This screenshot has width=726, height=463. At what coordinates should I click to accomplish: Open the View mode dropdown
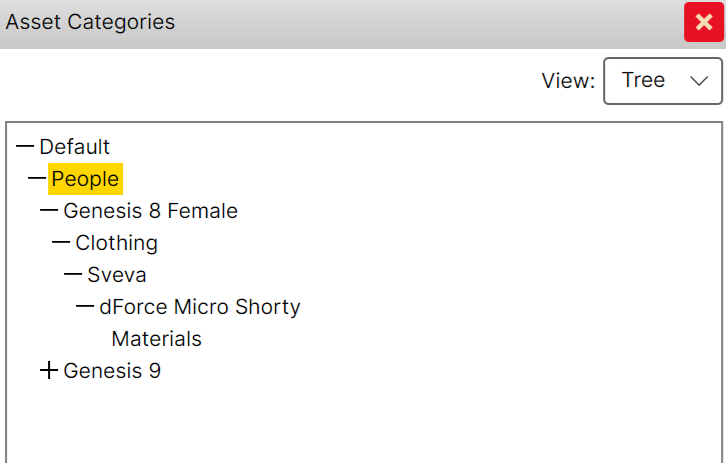663,81
